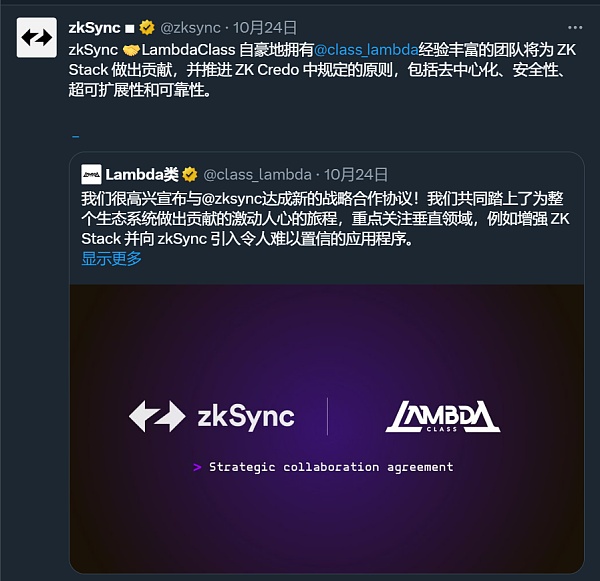Expand quoted tweet with 显示更多
The width and height of the screenshot is (600, 581).
111,259
